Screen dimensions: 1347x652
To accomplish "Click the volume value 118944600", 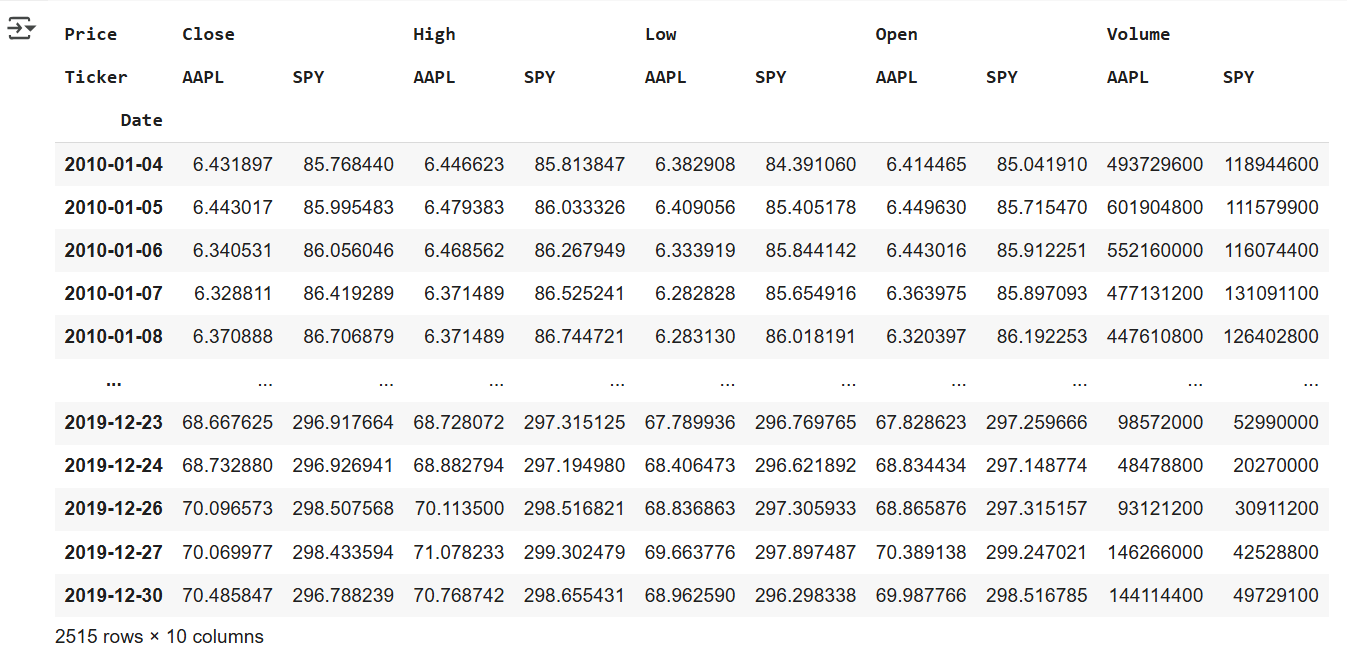I will click(1271, 164).
